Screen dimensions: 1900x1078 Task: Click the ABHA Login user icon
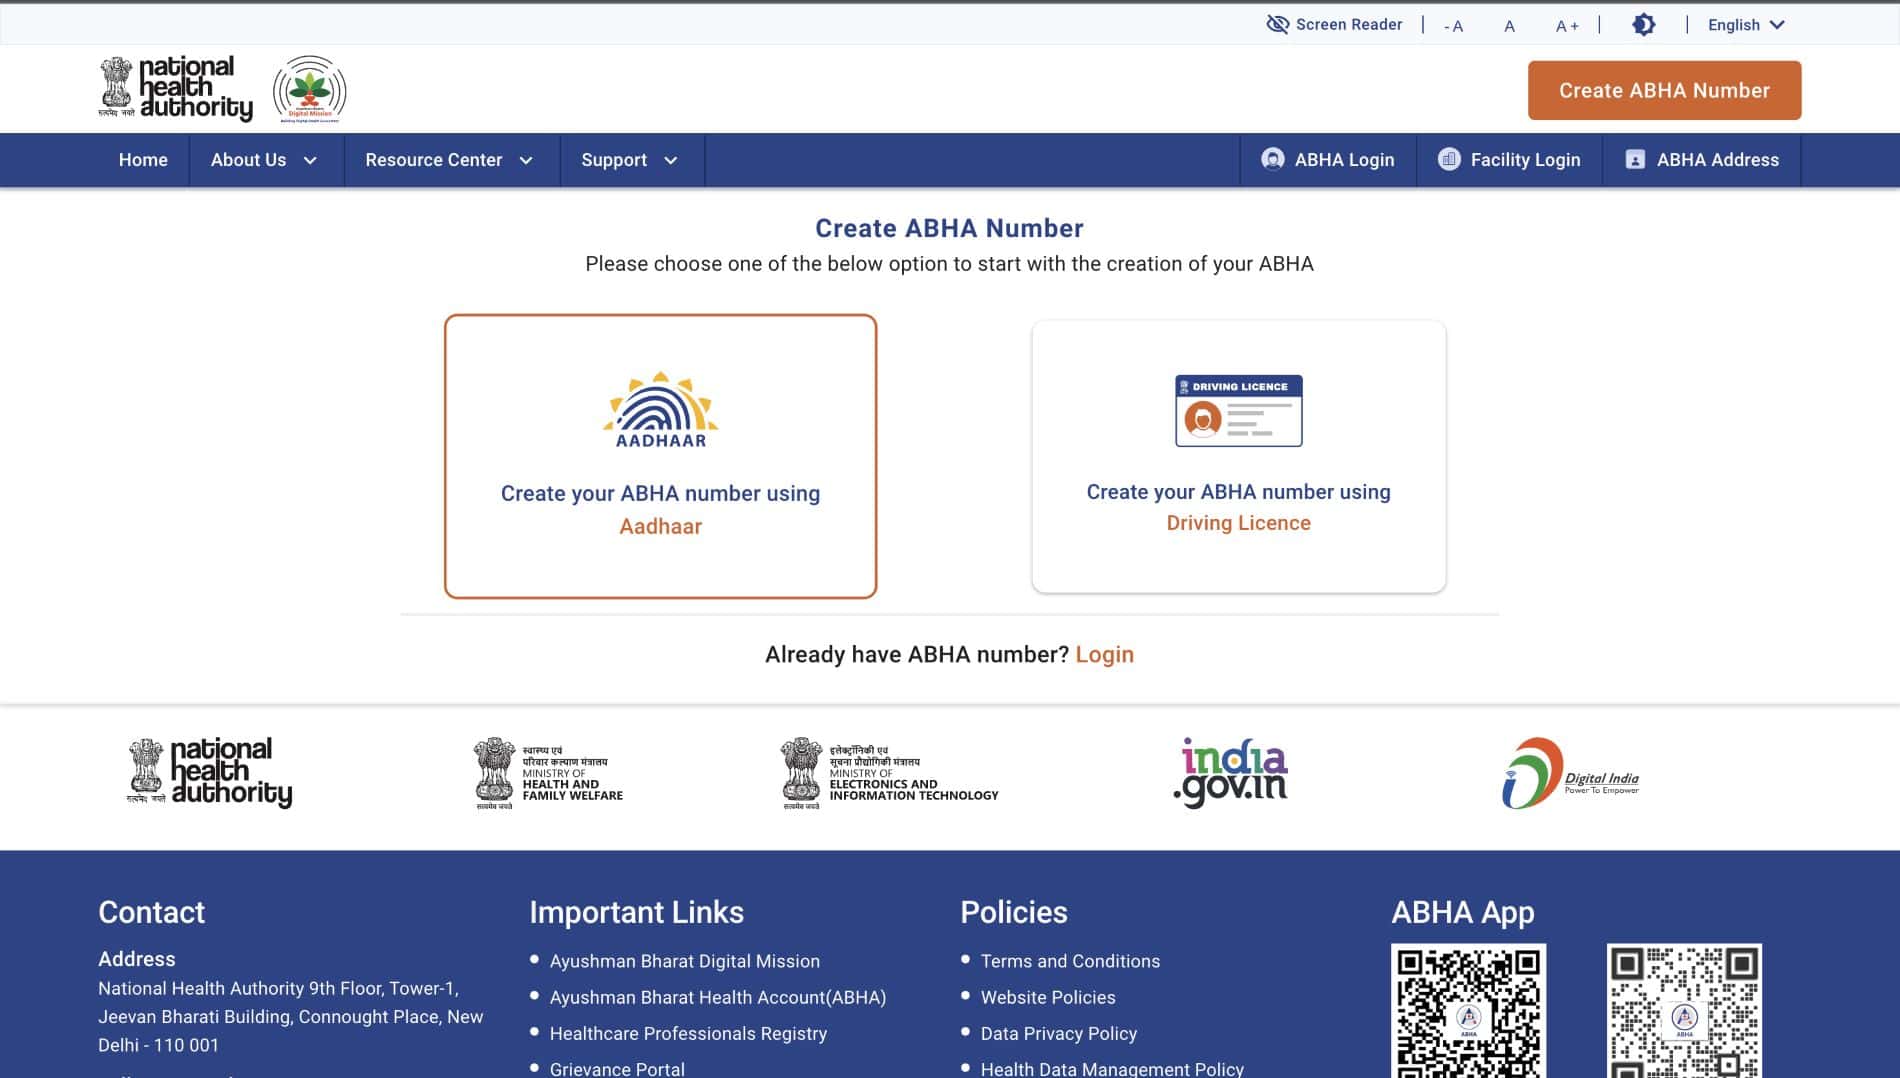(x=1272, y=159)
